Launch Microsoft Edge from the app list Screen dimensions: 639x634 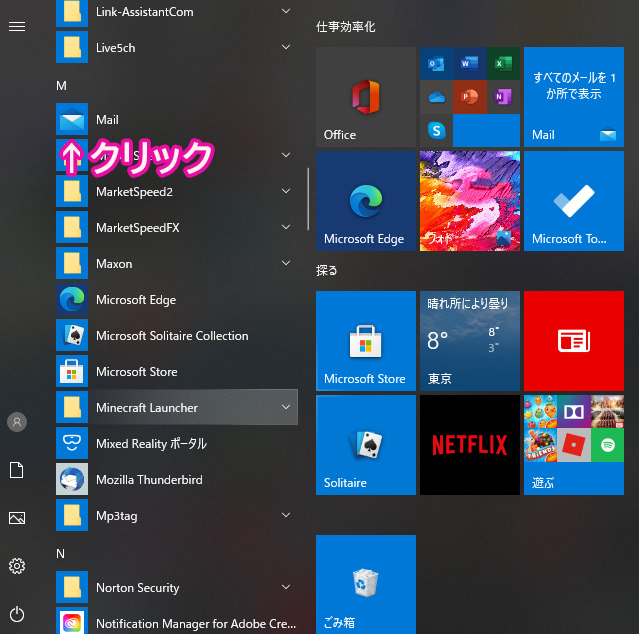click(x=177, y=299)
